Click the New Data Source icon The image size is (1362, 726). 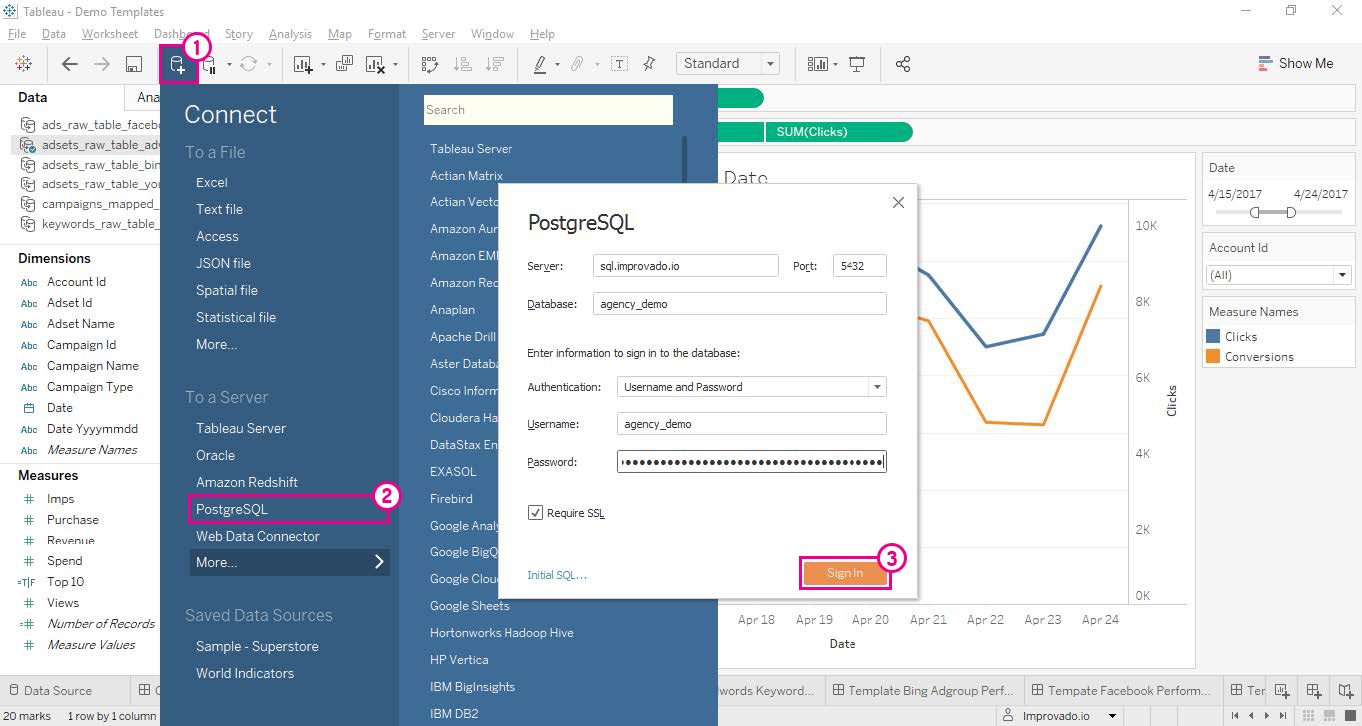point(178,65)
